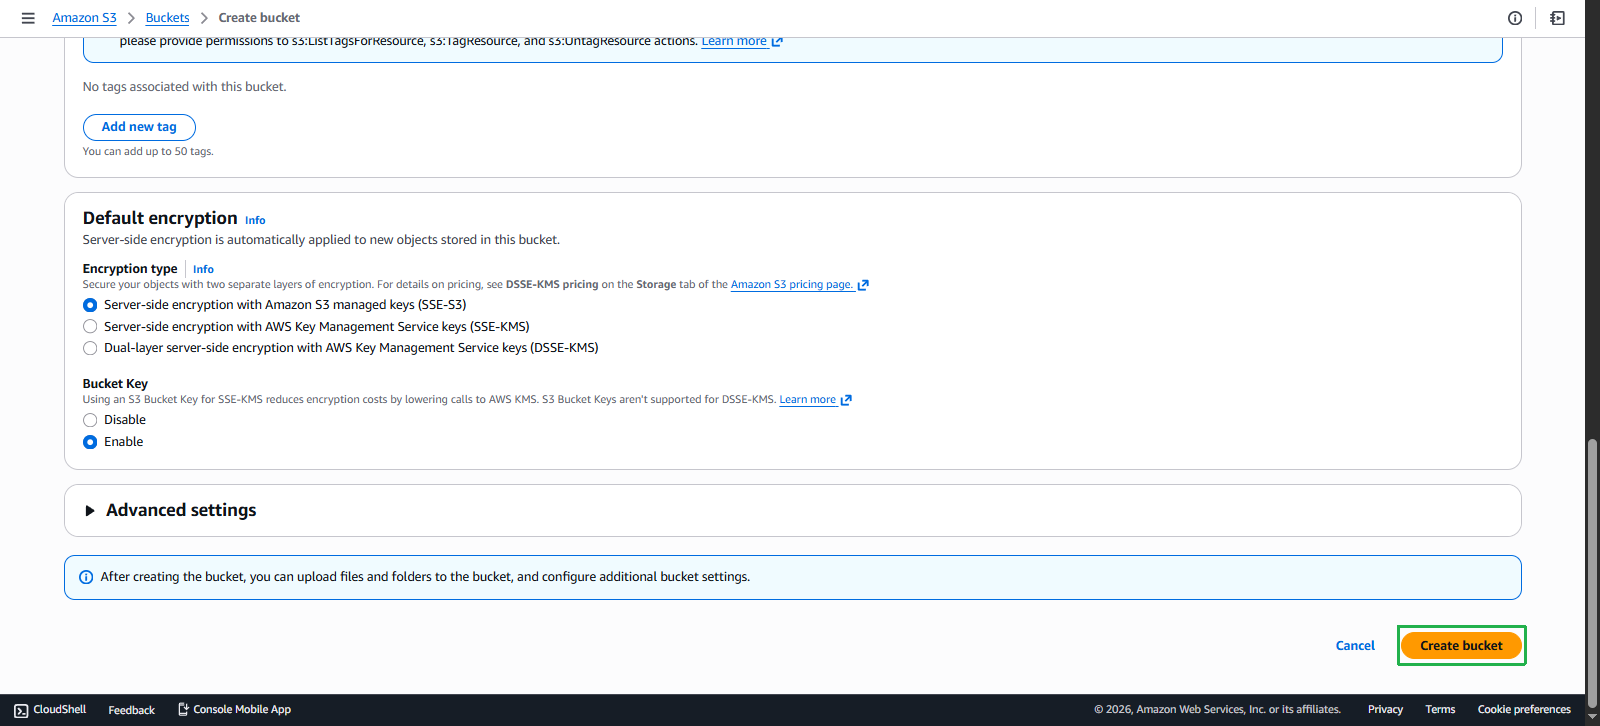Choose Disable for Bucket Key
Screen dimensions: 1600x726
pyautogui.click(x=90, y=420)
